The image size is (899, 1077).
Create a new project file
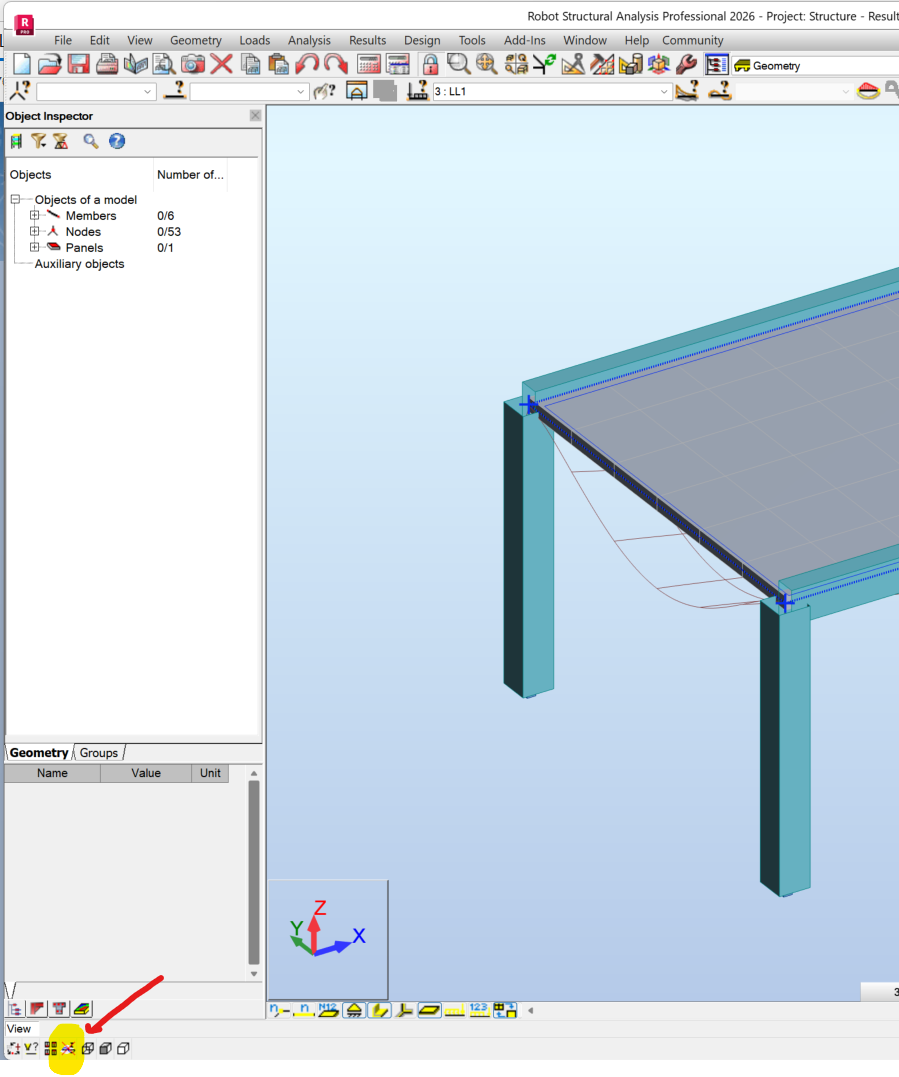[x=20, y=64]
